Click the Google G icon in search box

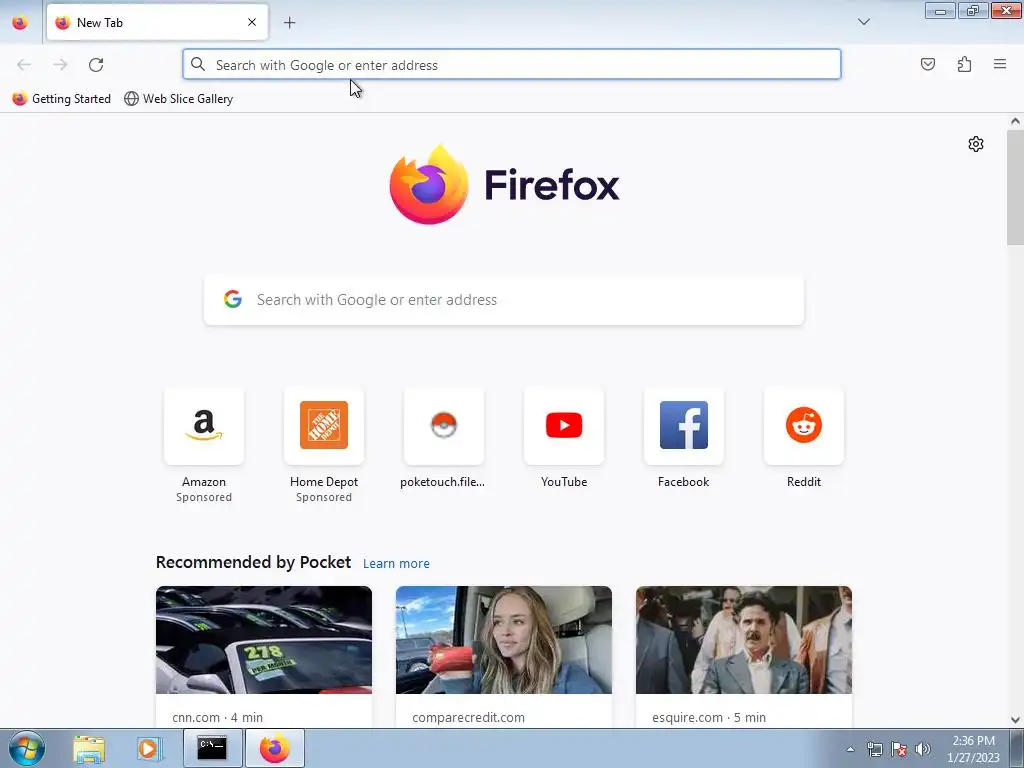point(233,300)
